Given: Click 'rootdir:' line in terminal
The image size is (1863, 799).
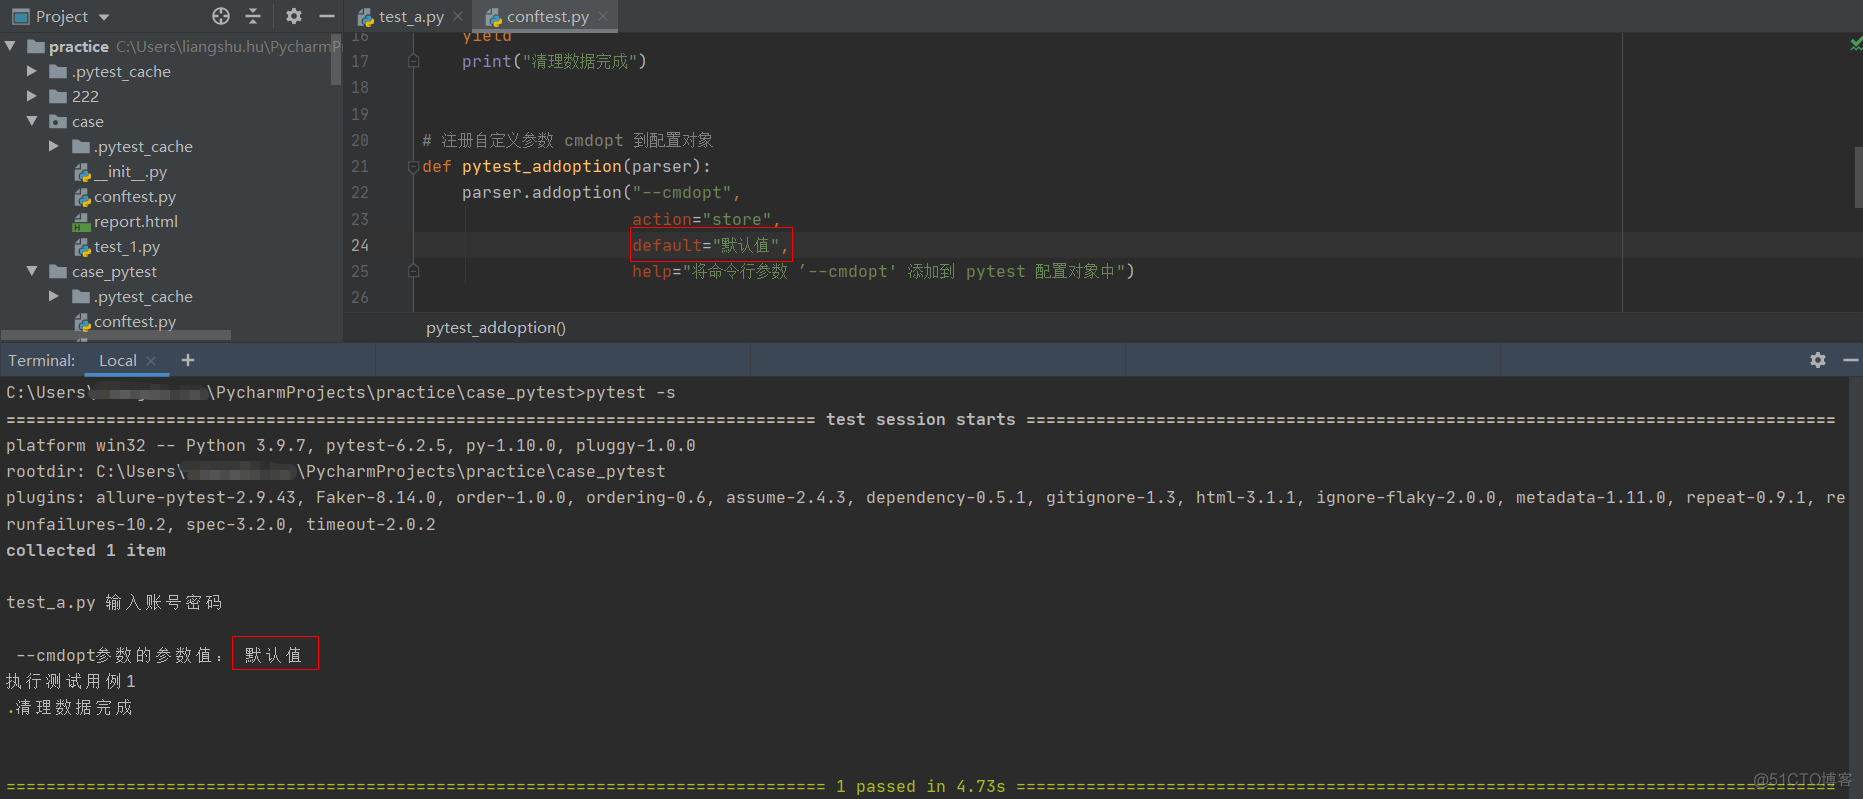Looking at the screenshot, I should tap(336, 472).
